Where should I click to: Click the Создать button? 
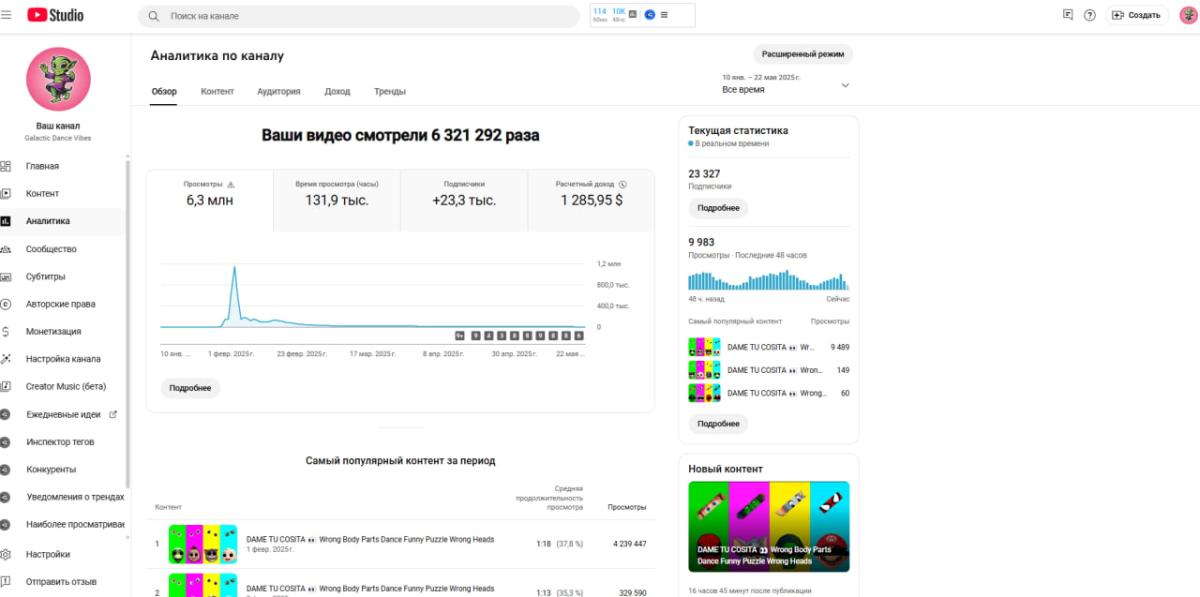point(1136,15)
